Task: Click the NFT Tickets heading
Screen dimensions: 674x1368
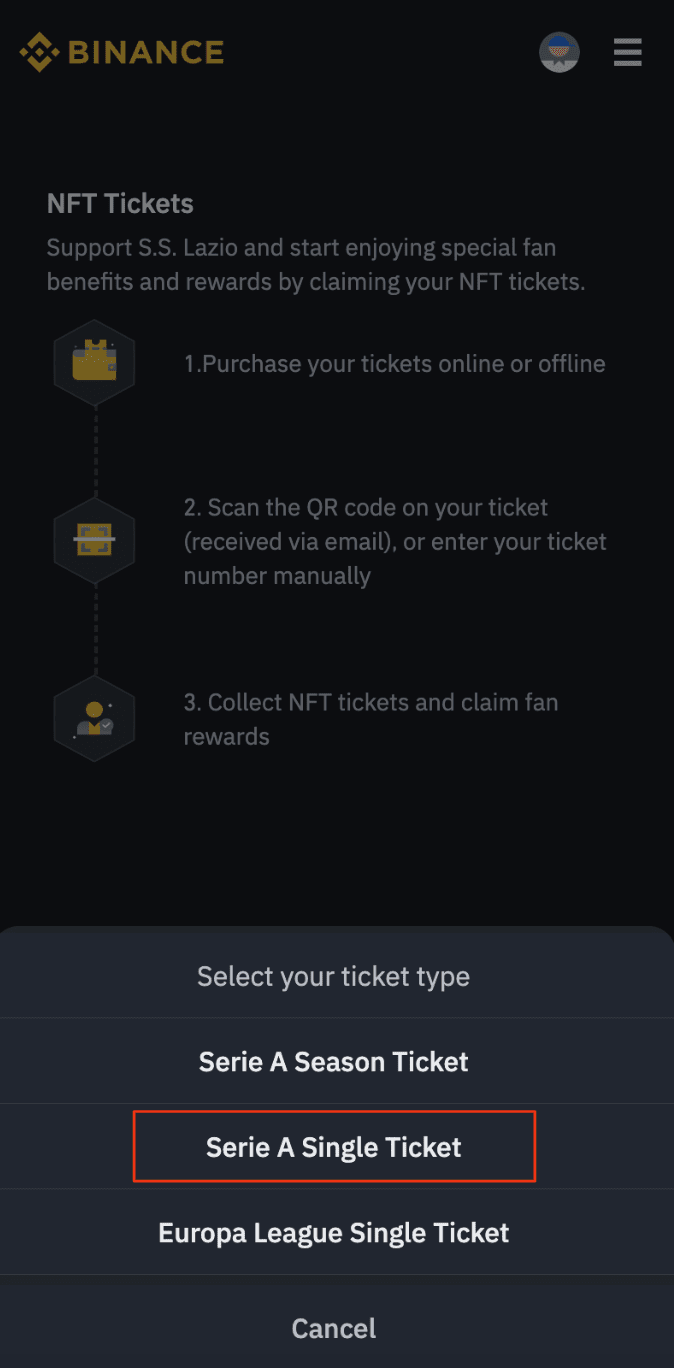Action: tap(120, 204)
